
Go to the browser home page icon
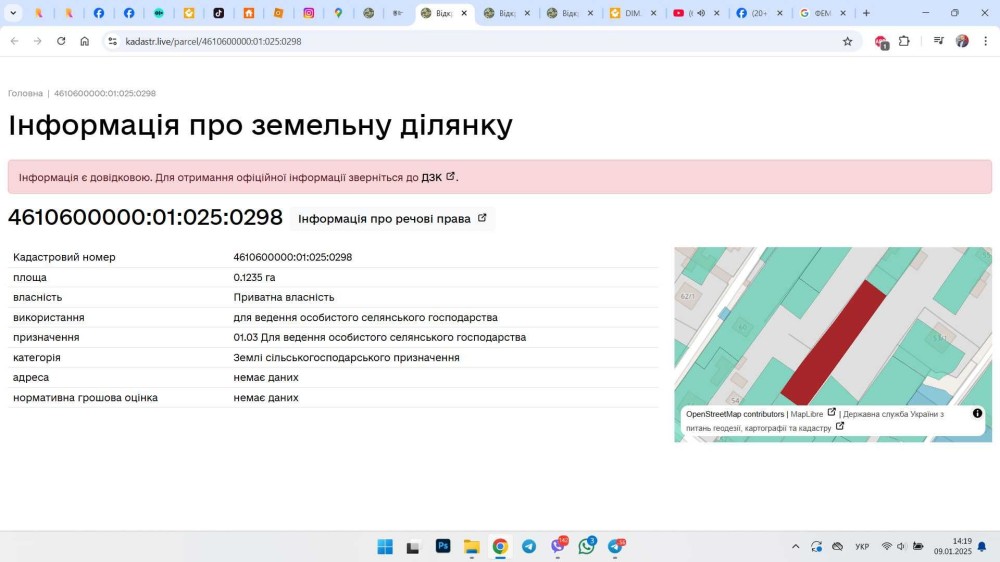[x=85, y=41]
